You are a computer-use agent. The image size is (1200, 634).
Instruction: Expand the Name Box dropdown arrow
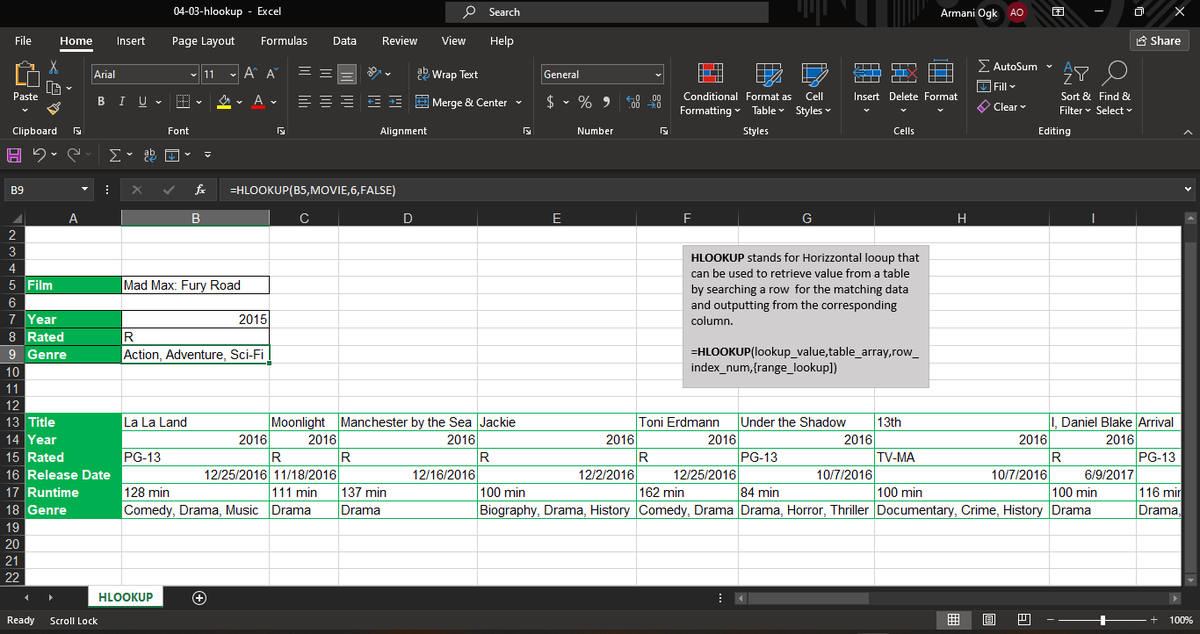(85, 189)
